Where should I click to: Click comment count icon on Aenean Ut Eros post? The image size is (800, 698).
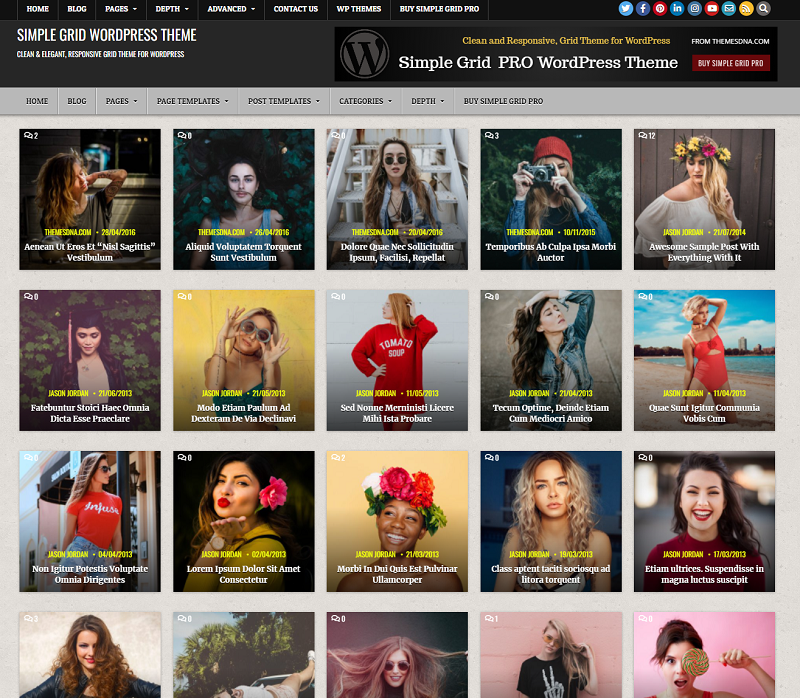pyautogui.click(x=31, y=136)
